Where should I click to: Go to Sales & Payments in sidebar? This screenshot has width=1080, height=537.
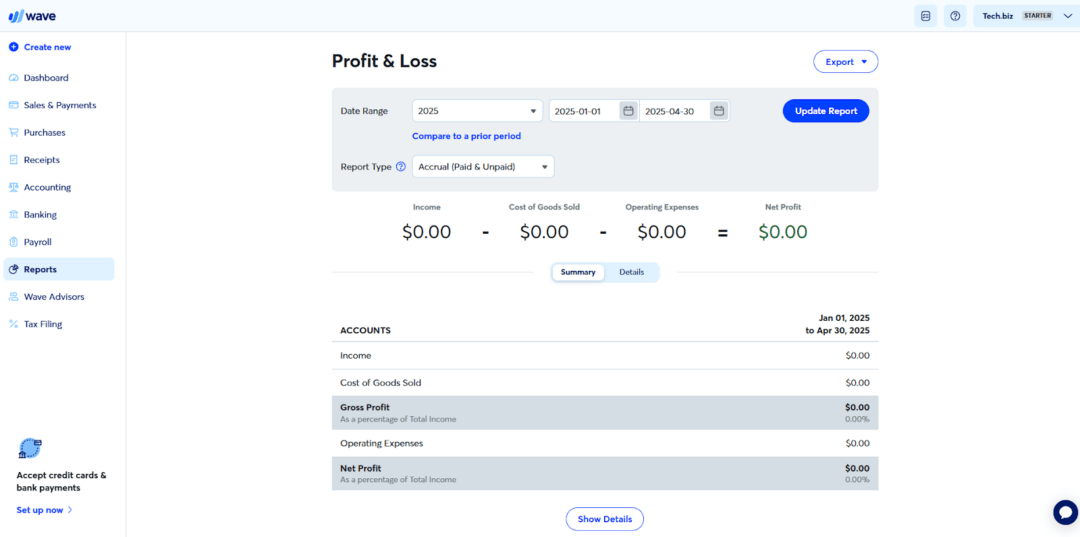60,105
